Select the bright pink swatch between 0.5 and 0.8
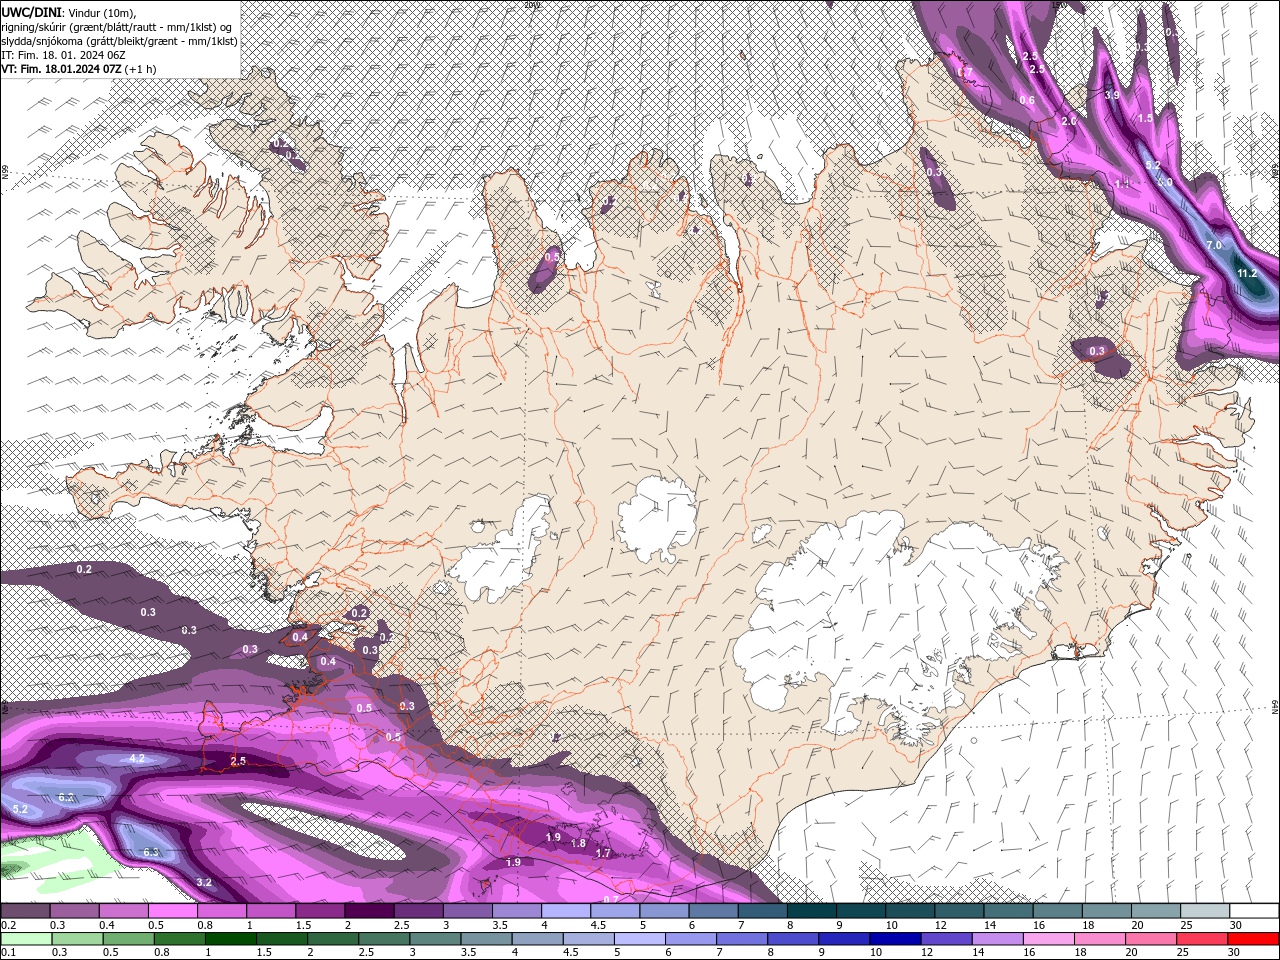1280x960 pixels. coord(173,911)
